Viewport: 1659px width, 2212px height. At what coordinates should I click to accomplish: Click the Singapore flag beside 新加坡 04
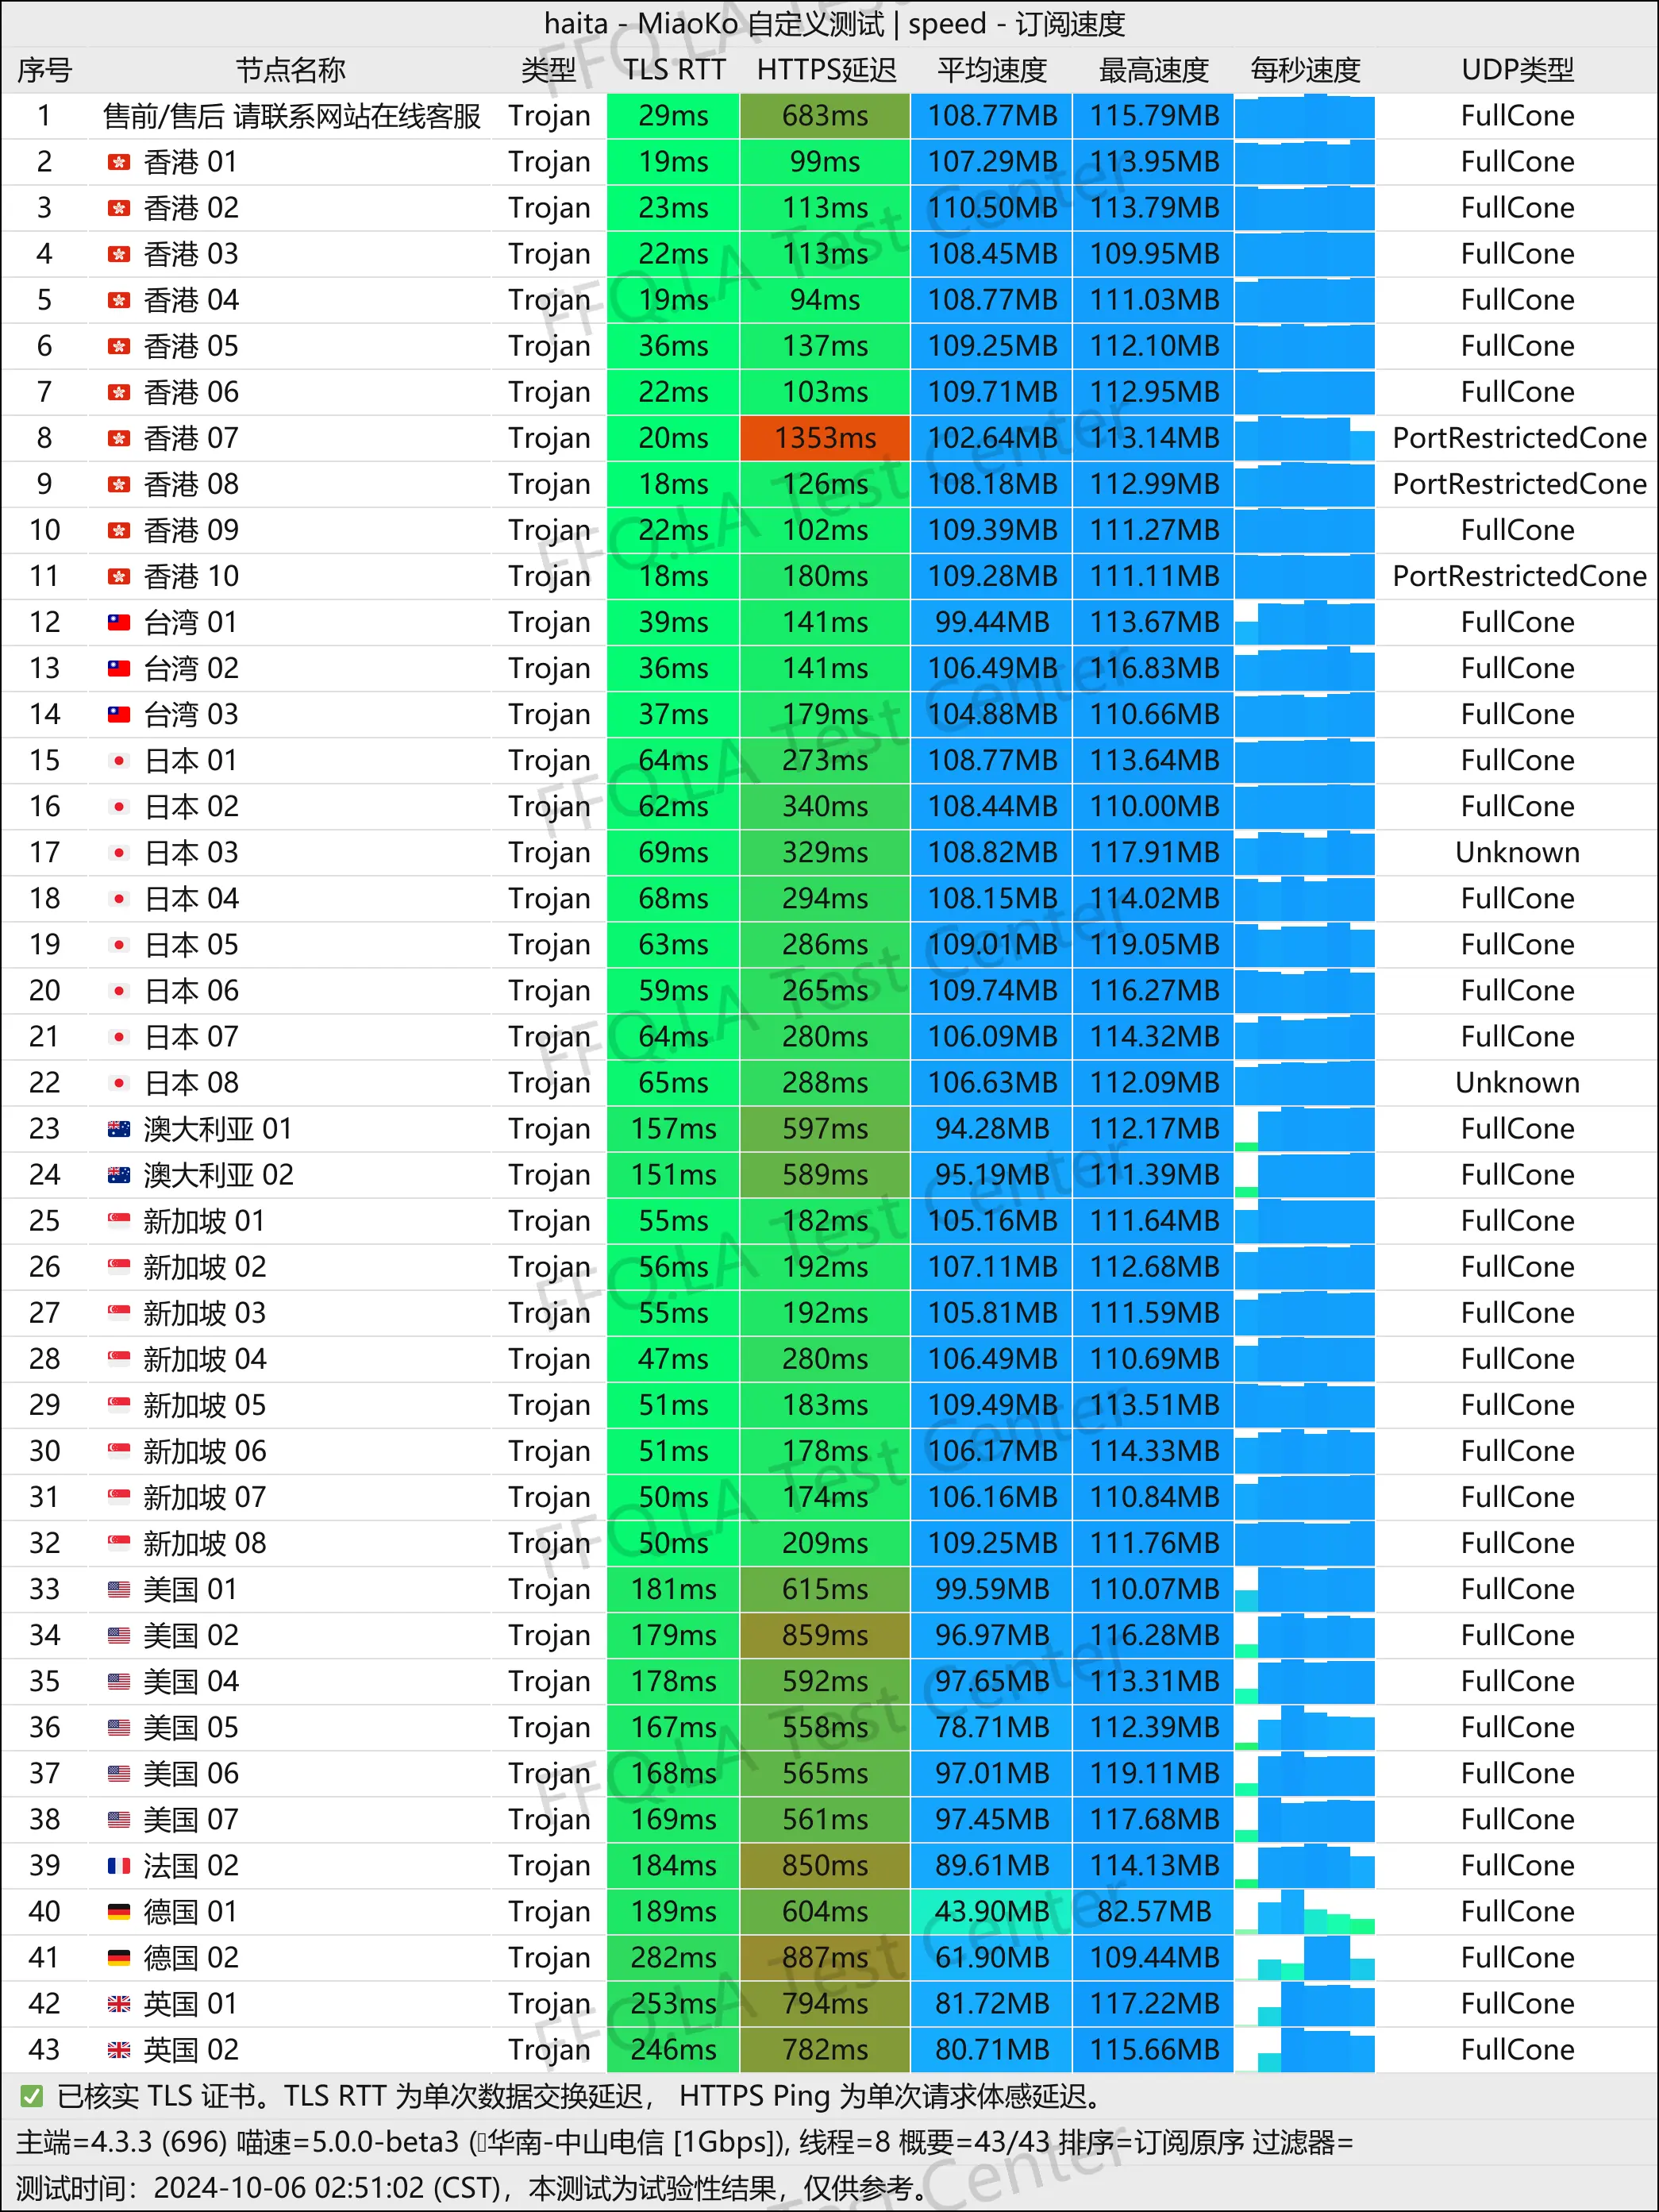119,1358
